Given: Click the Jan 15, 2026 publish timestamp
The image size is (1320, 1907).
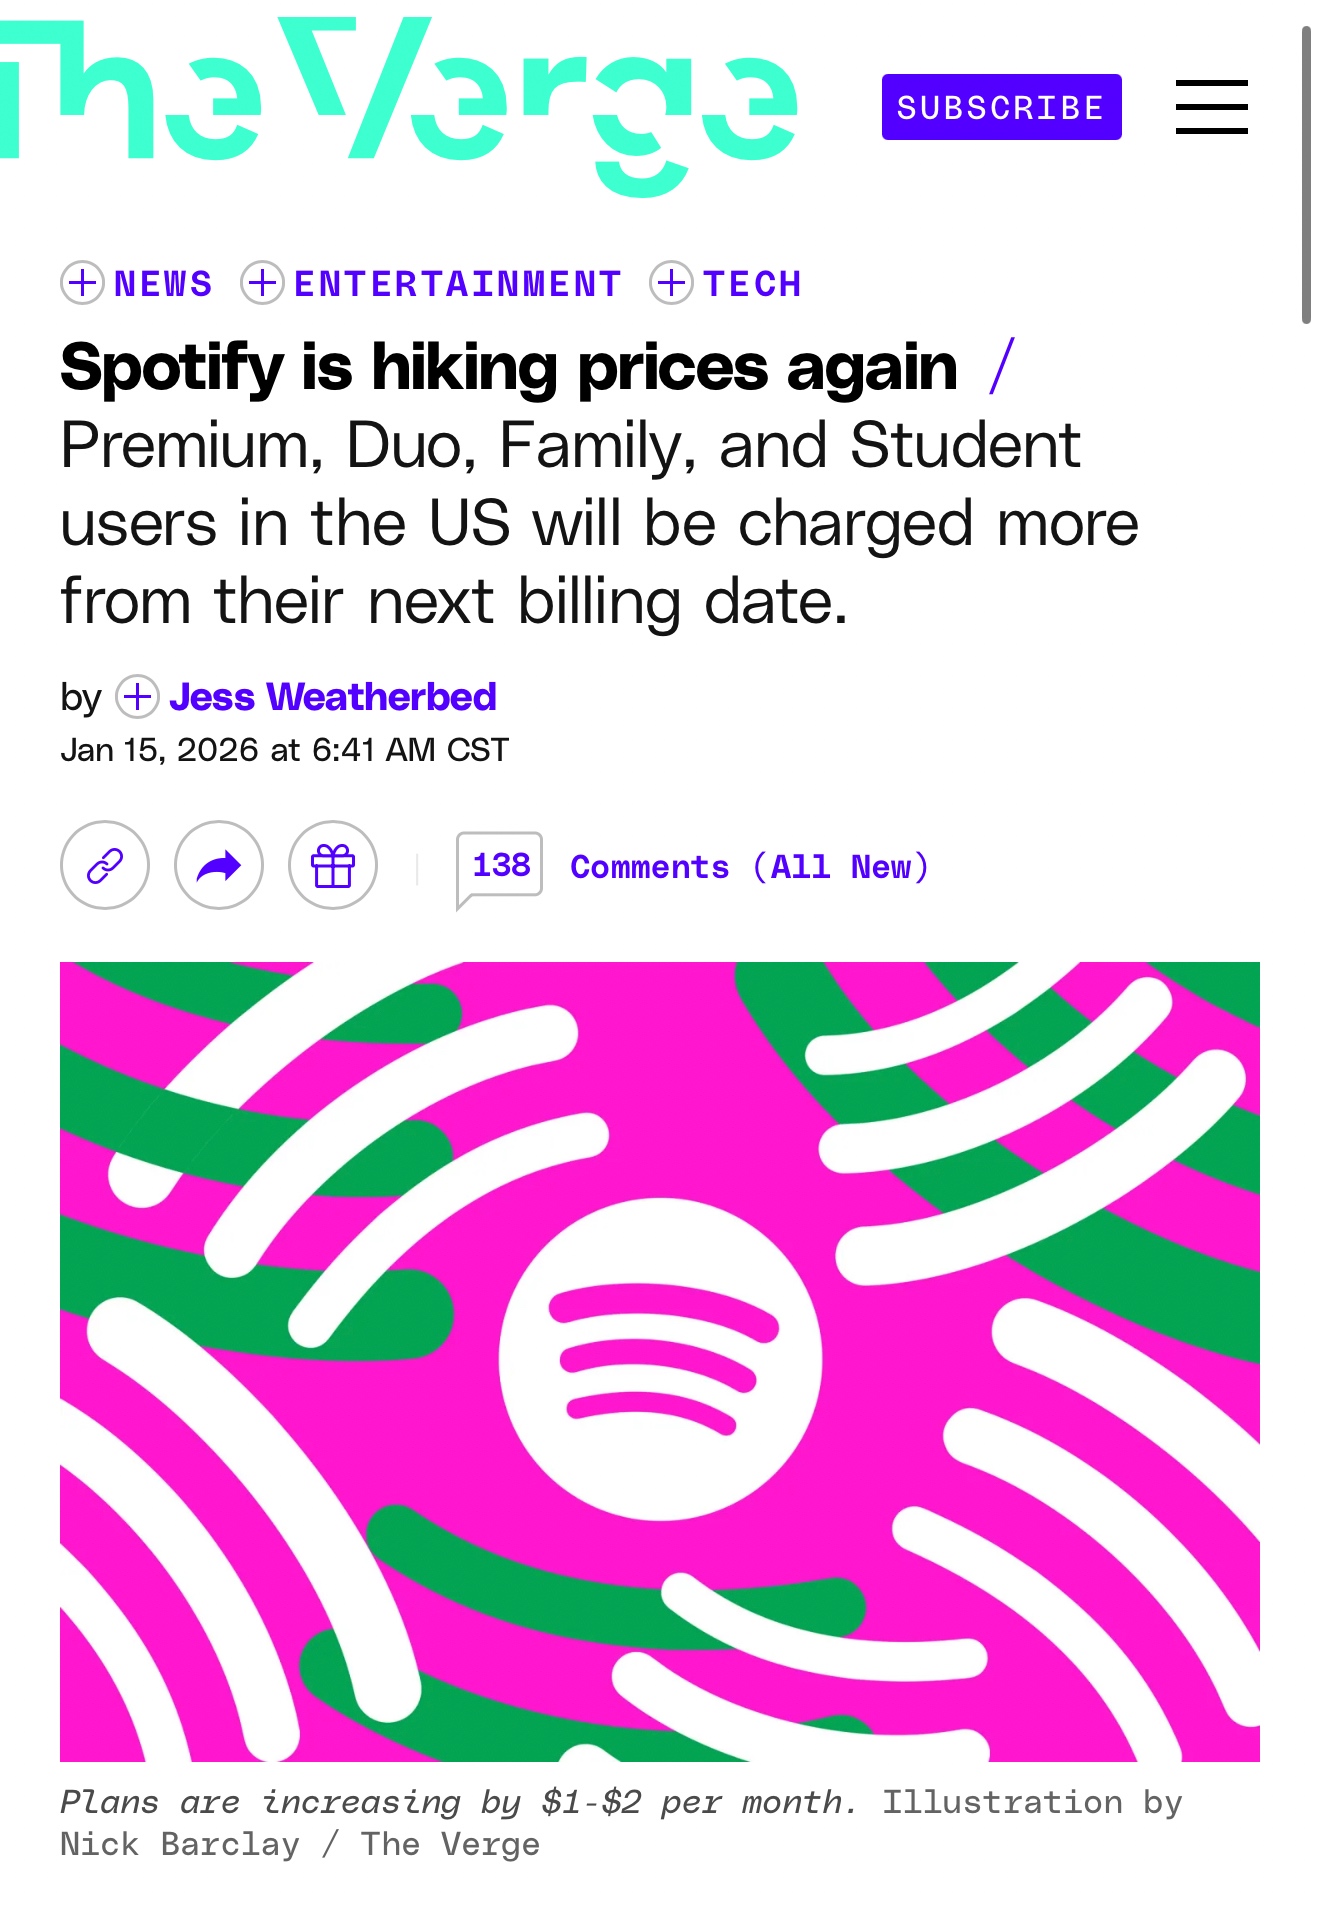Looking at the screenshot, I should point(285,750).
